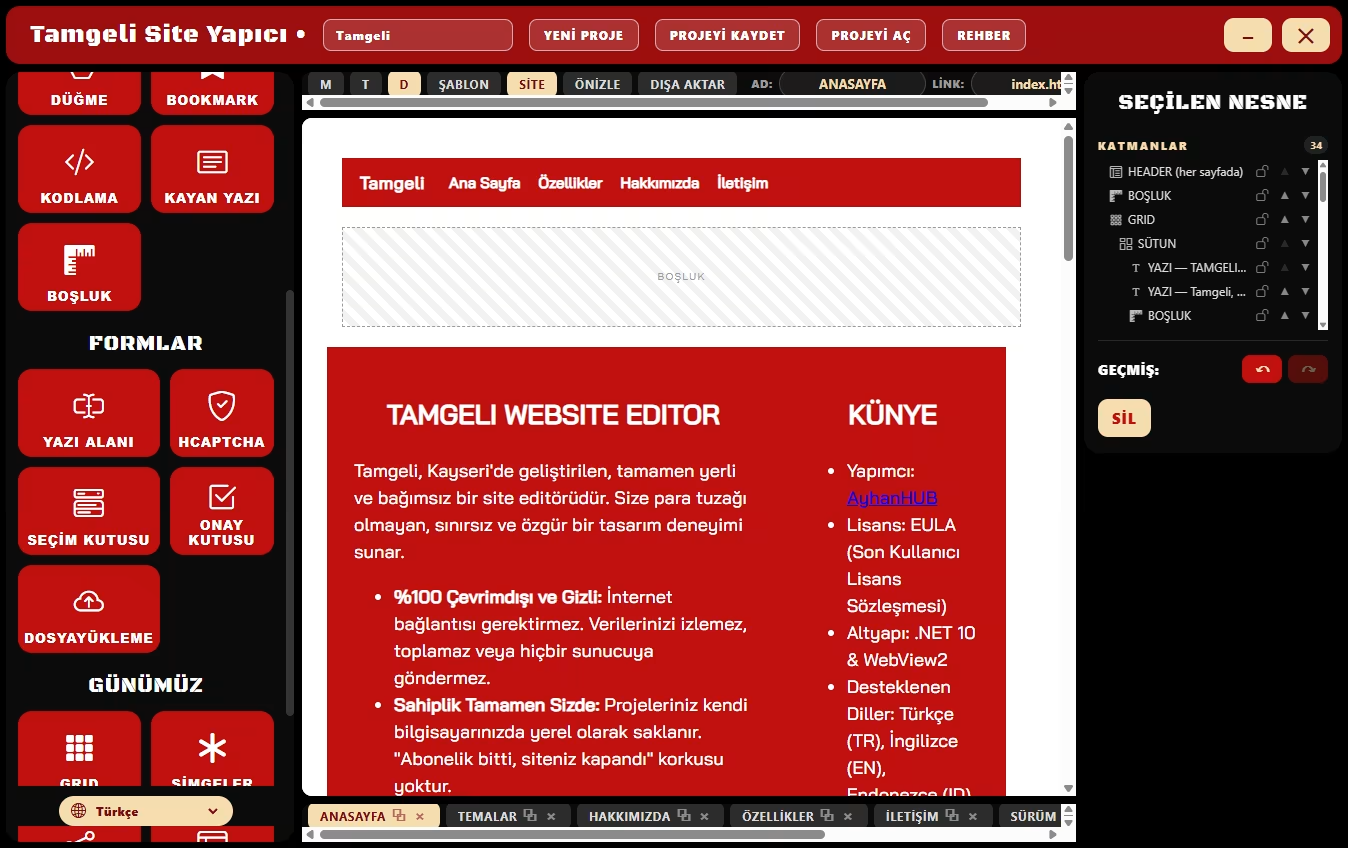Insert a Simgeler icon element
The width and height of the screenshot is (1348, 848).
[212, 750]
